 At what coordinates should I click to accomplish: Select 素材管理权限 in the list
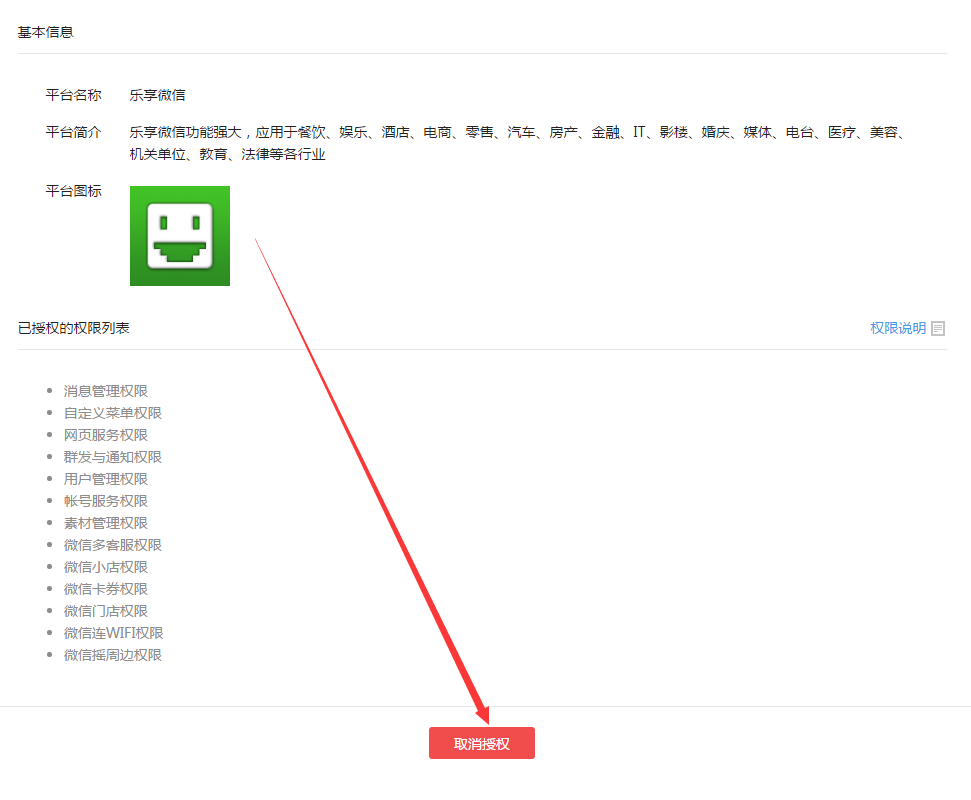pos(105,523)
